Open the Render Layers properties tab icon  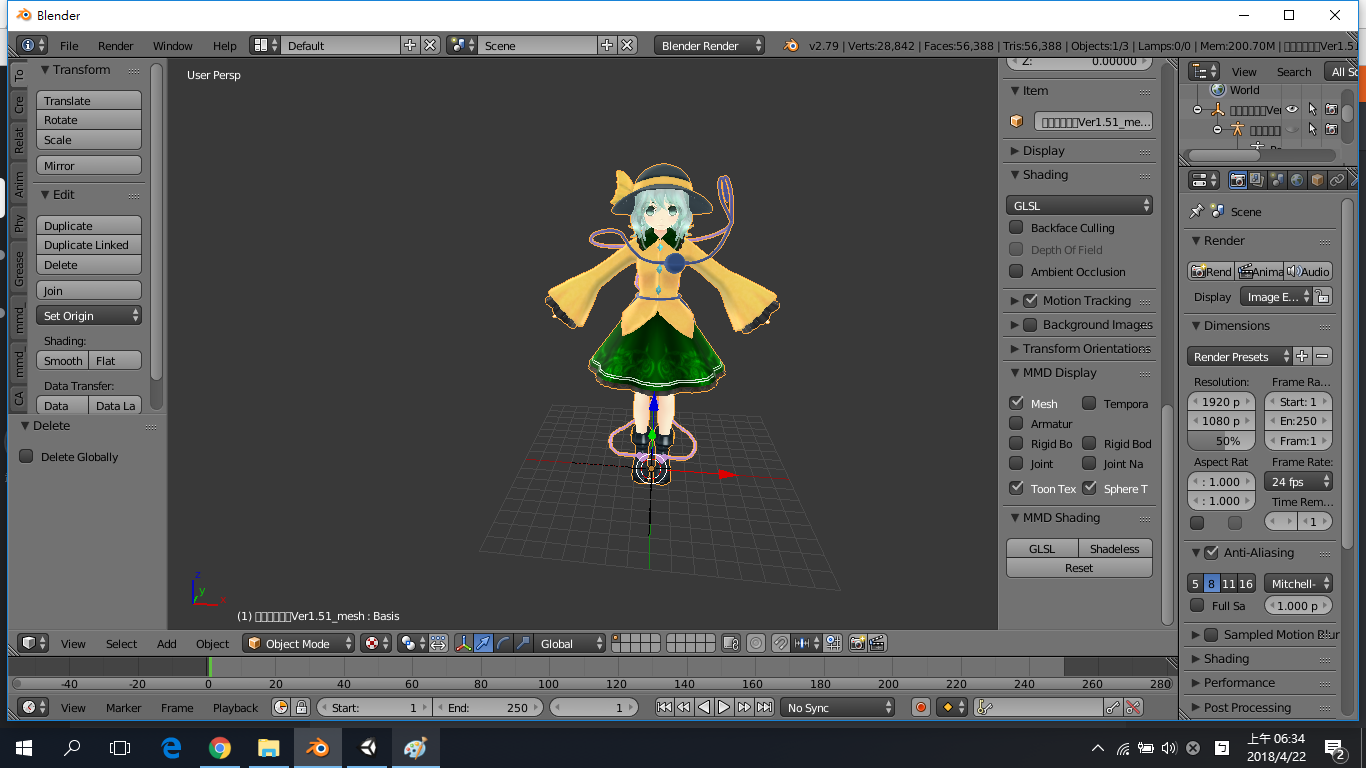[x=1257, y=180]
